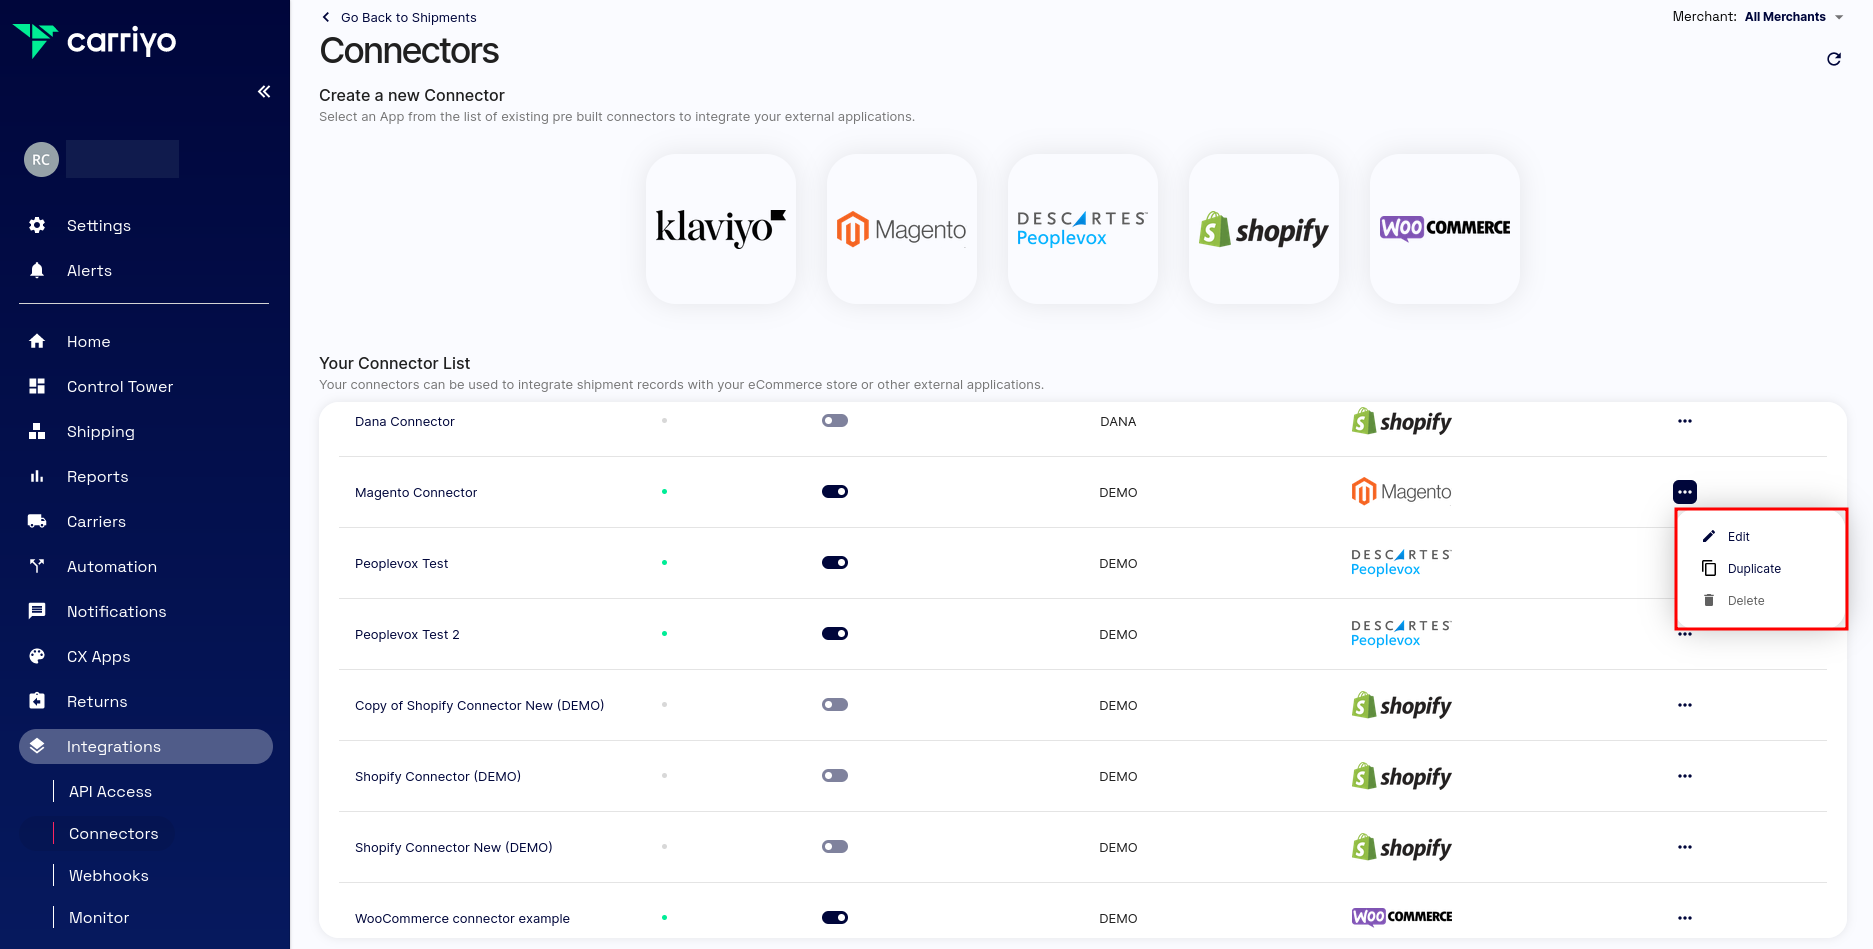Image resolution: width=1873 pixels, height=949 pixels.
Task: Click the Integrations layers icon
Action: point(37,746)
